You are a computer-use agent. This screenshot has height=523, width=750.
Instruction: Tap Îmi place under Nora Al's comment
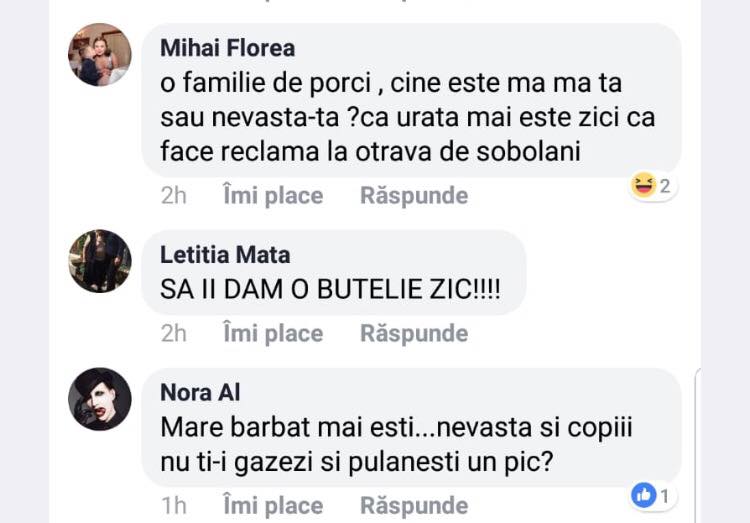[x=272, y=506]
